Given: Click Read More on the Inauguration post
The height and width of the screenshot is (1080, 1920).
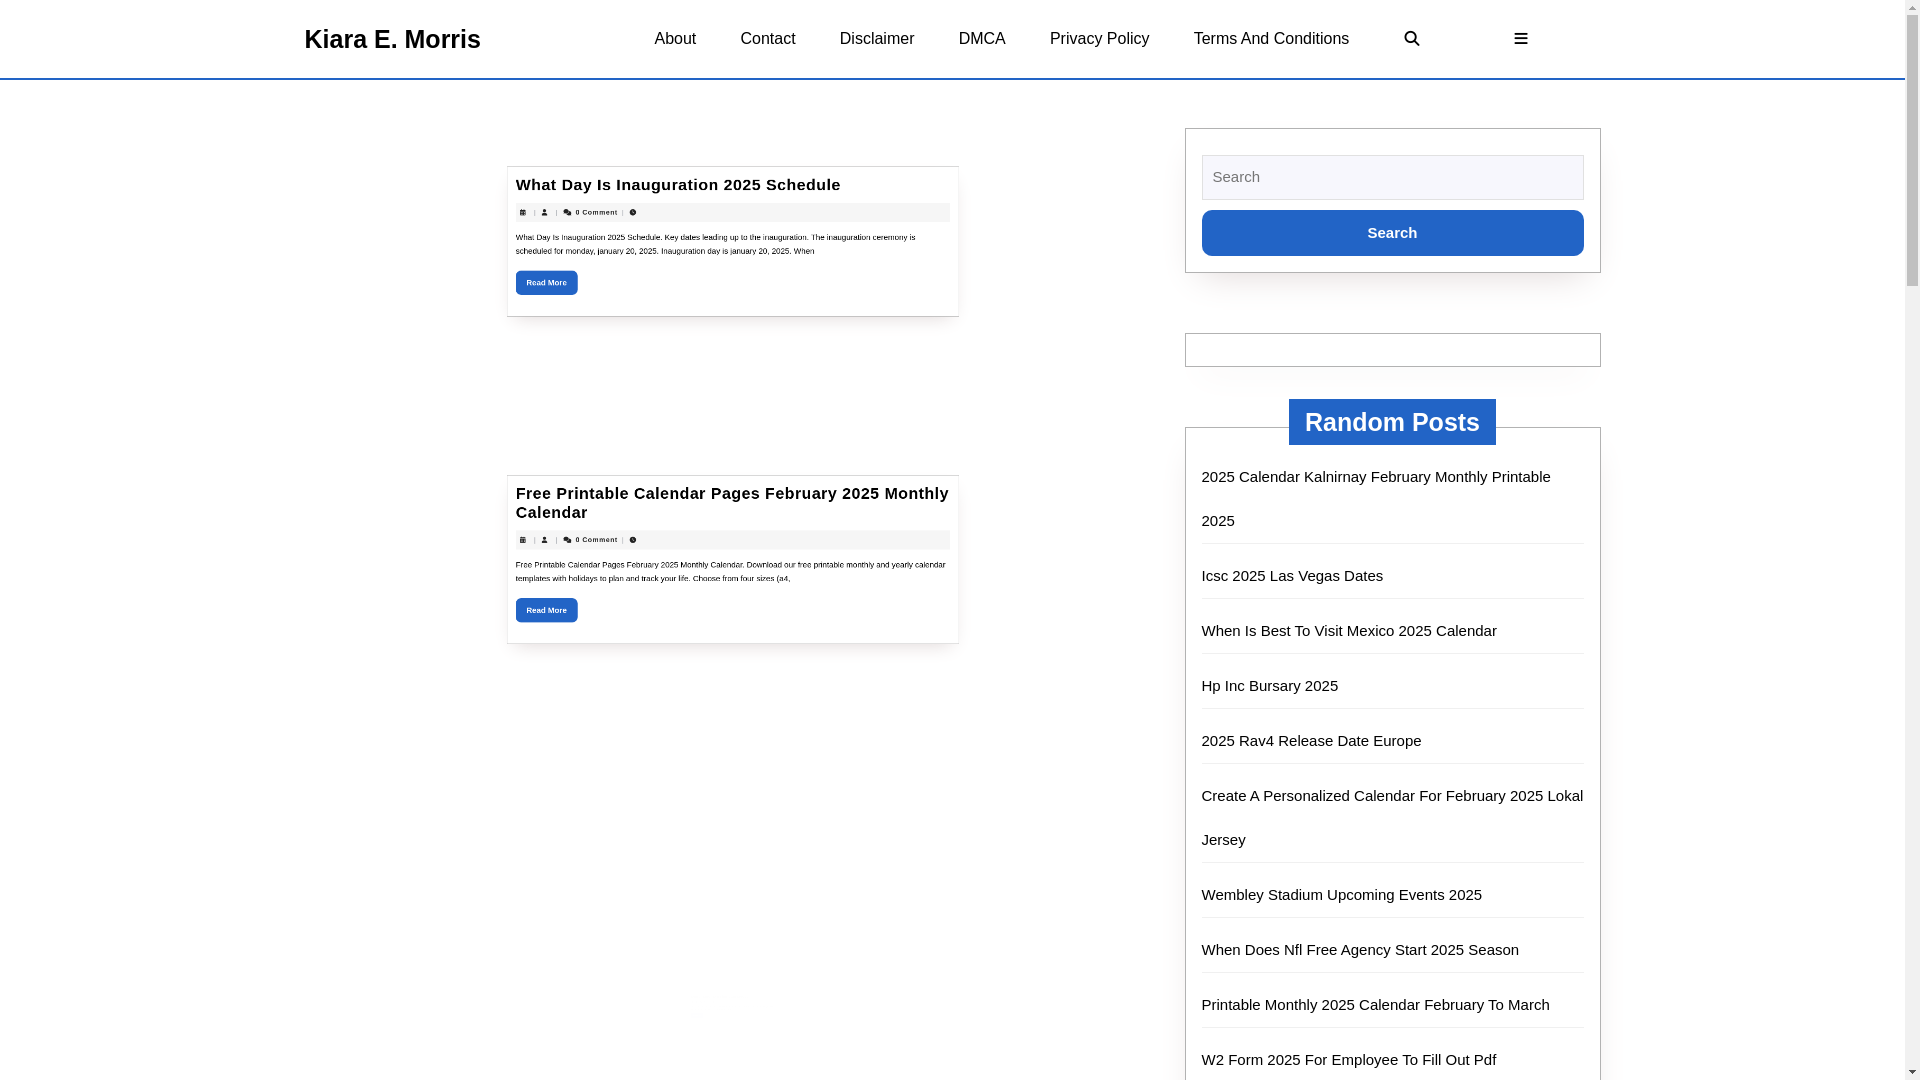Looking at the screenshot, I should pyautogui.click(x=547, y=283).
